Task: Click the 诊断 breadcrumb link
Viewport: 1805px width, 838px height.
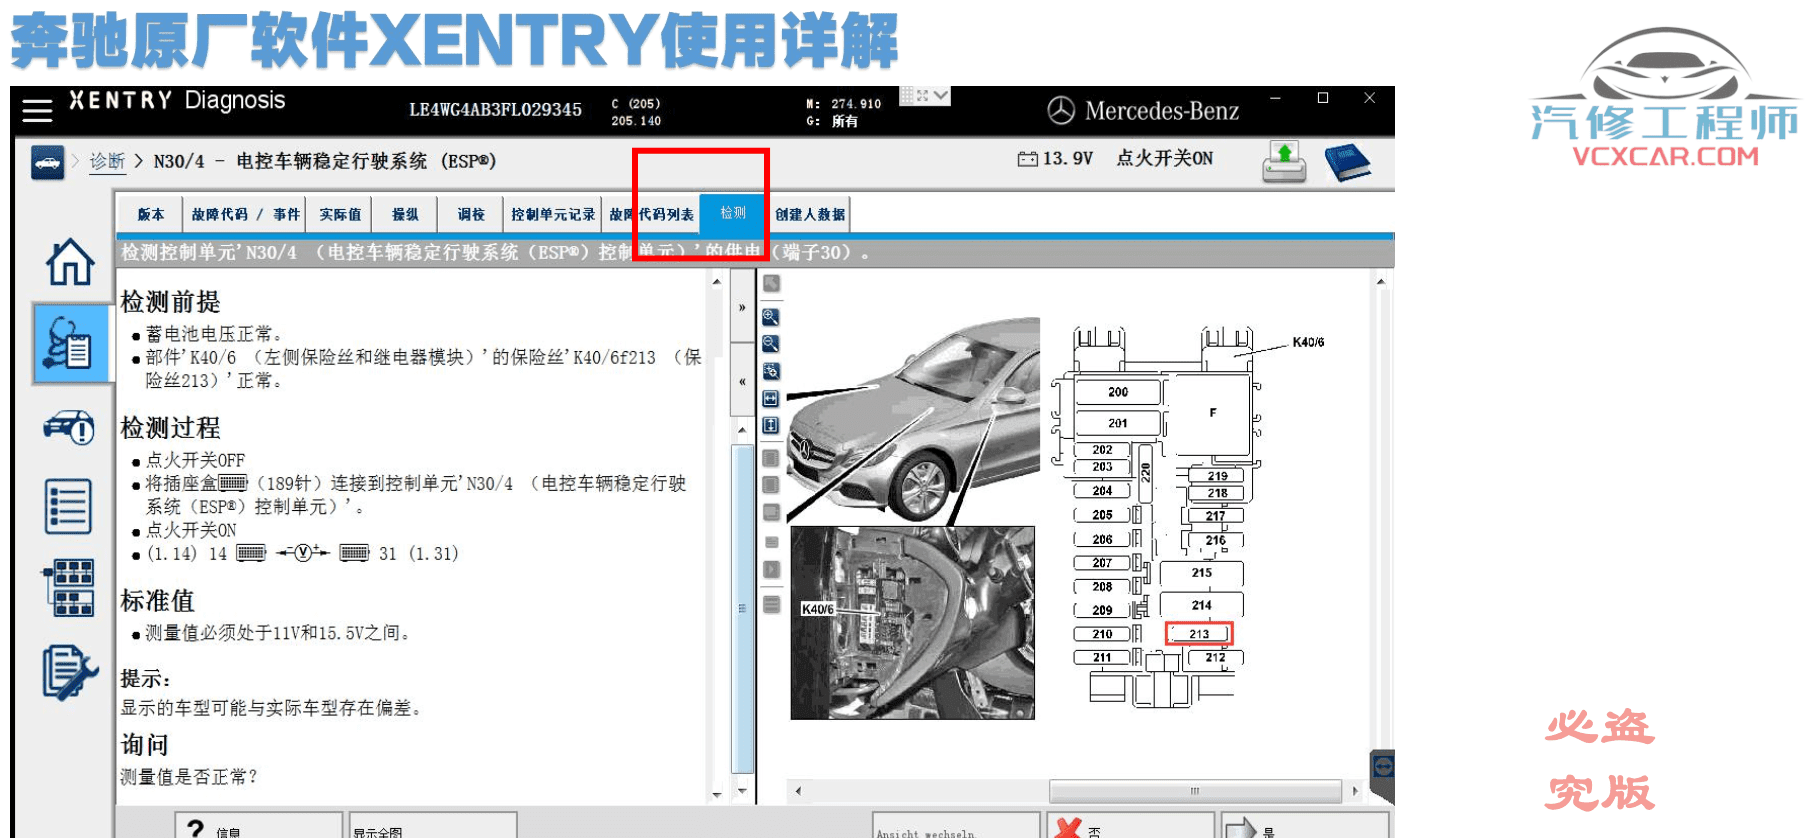Action: tap(107, 161)
